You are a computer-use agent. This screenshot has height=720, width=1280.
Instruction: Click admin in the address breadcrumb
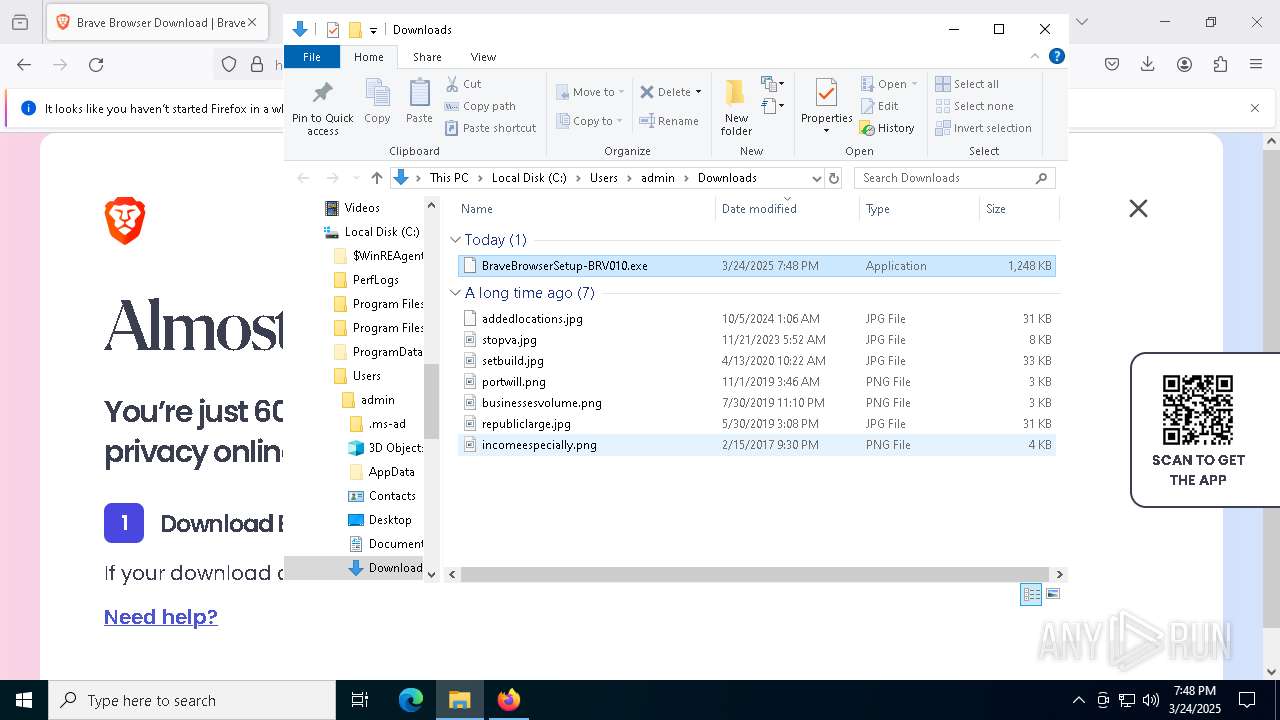click(658, 178)
